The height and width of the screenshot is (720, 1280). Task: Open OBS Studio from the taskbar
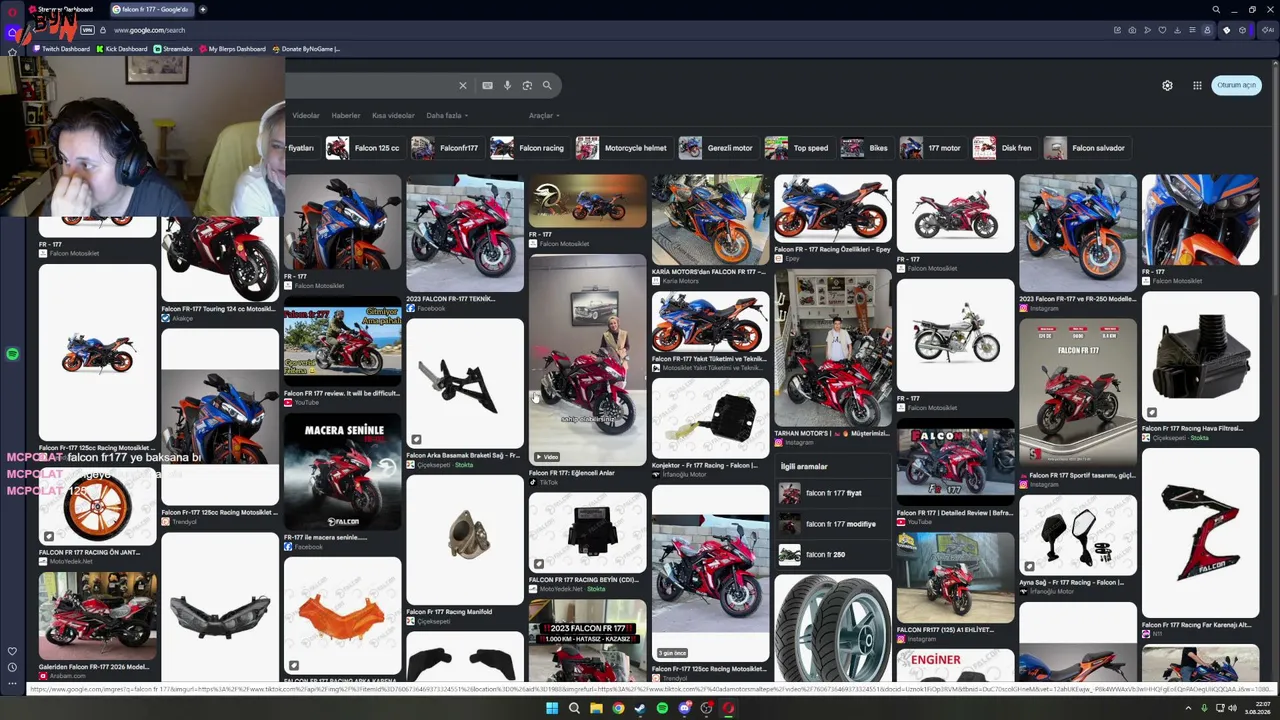pyautogui.click(x=706, y=708)
